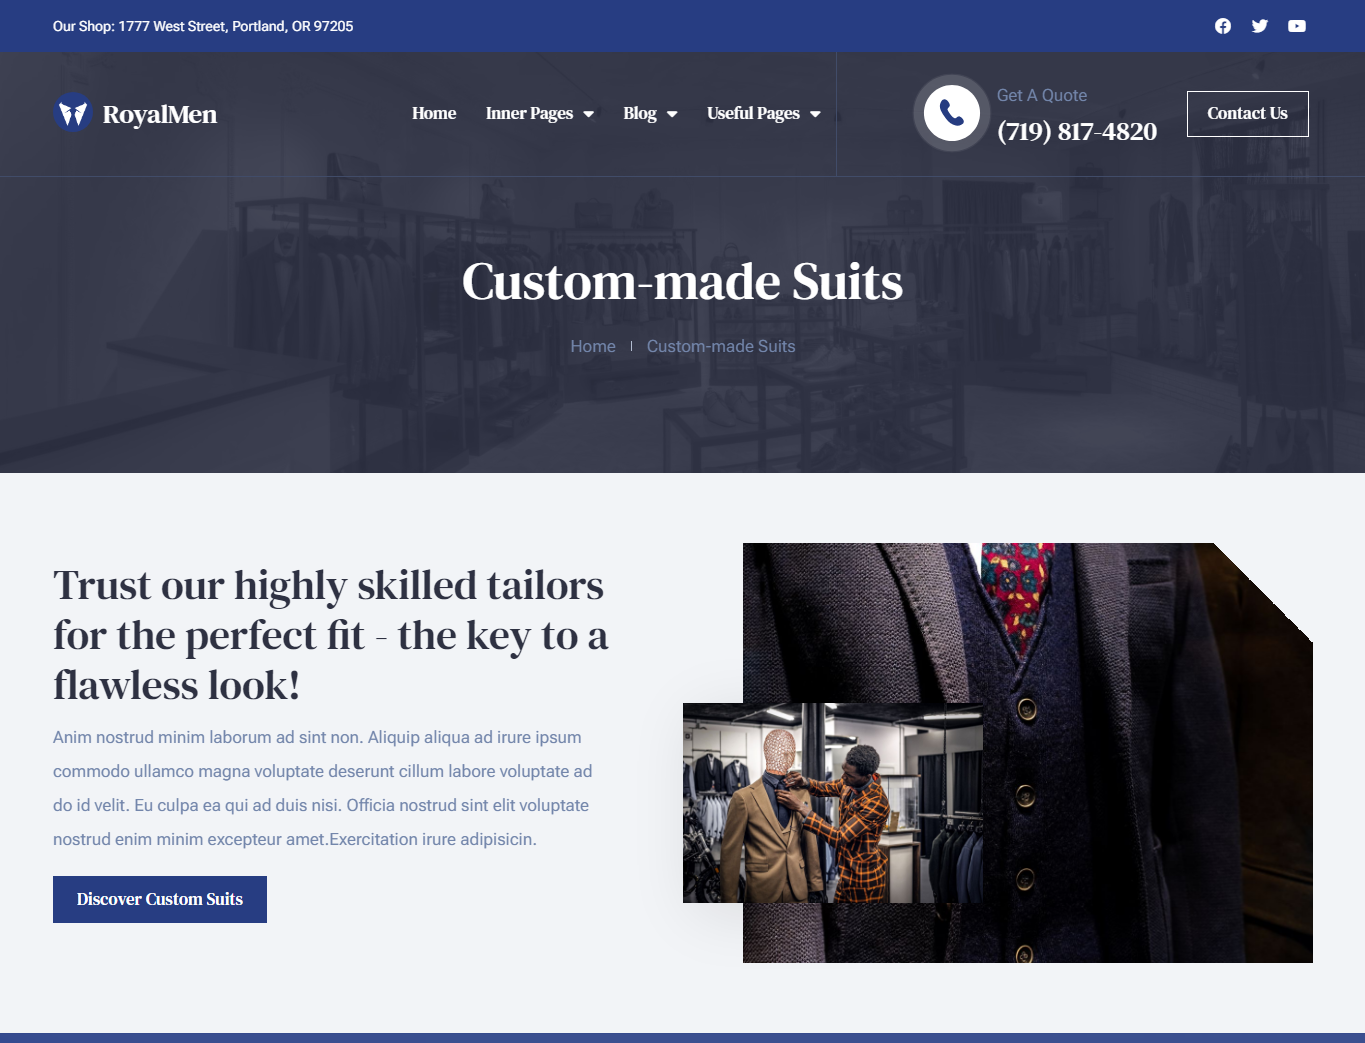Image resolution: width=1365 pixels, height=1043 pixels.
Task: Click the phone call icon
Action: click(x=952, y=113)
